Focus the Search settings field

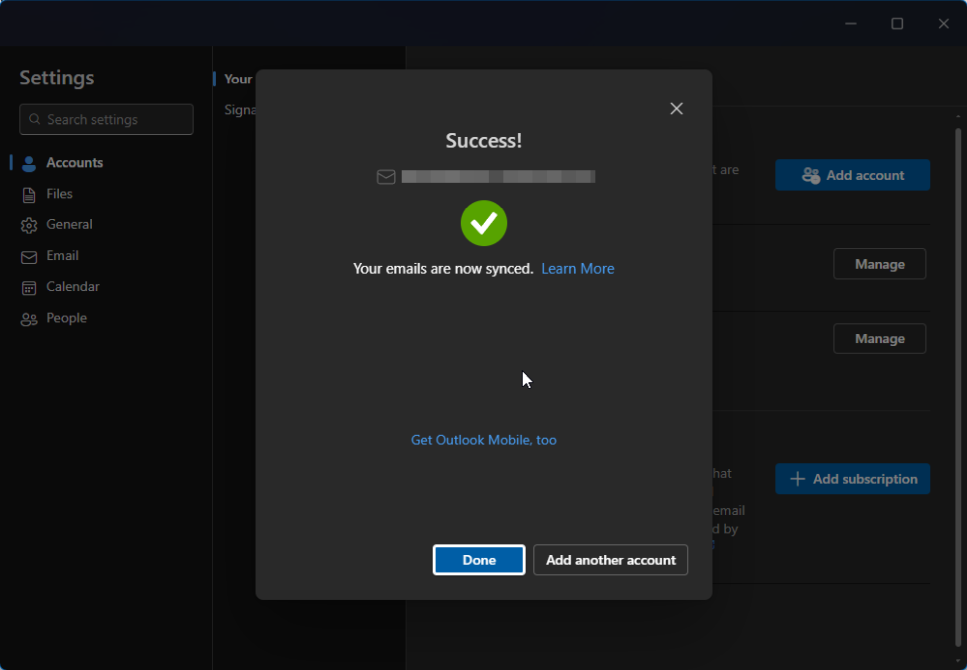106,119
